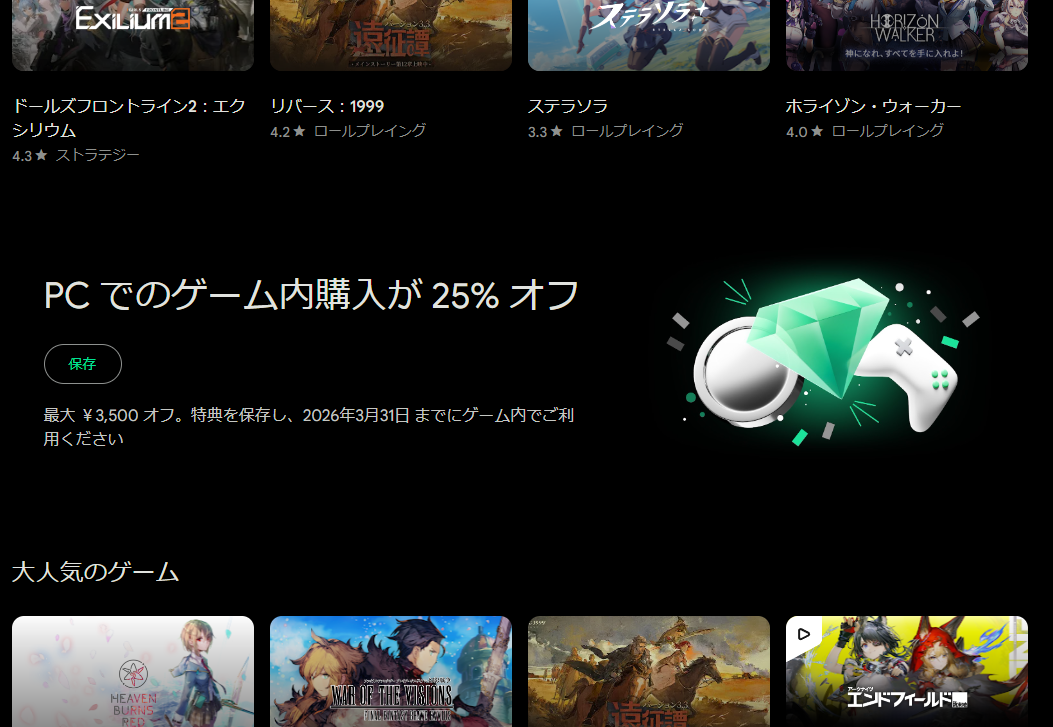Click the star icon beside the 4.2 rating
Screen dimensions: 1053x727
[x=299, y=132]
